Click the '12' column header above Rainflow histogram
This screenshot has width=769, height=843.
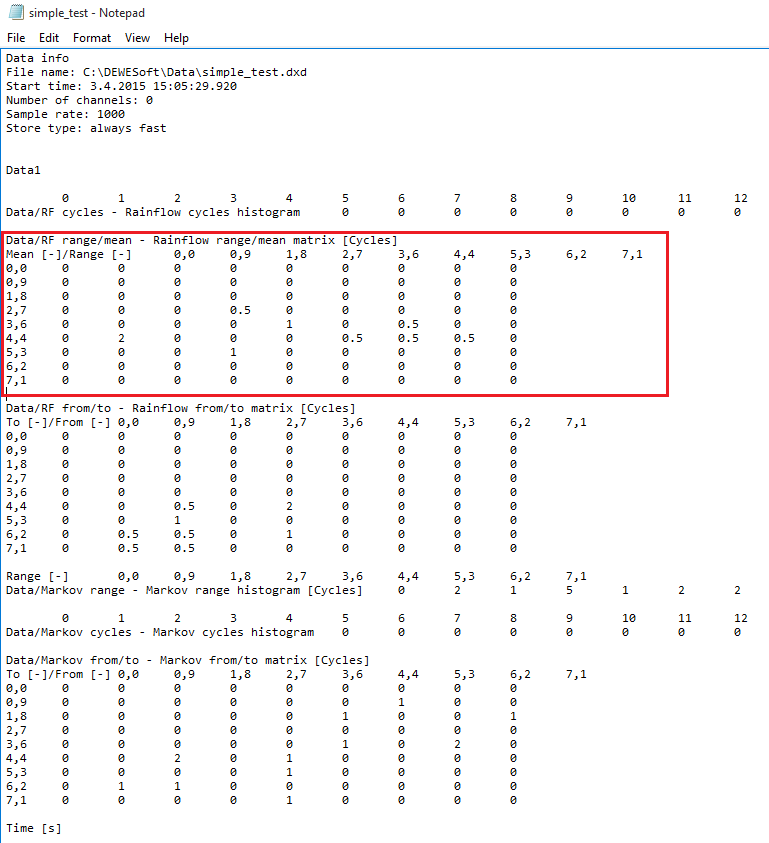740,198
